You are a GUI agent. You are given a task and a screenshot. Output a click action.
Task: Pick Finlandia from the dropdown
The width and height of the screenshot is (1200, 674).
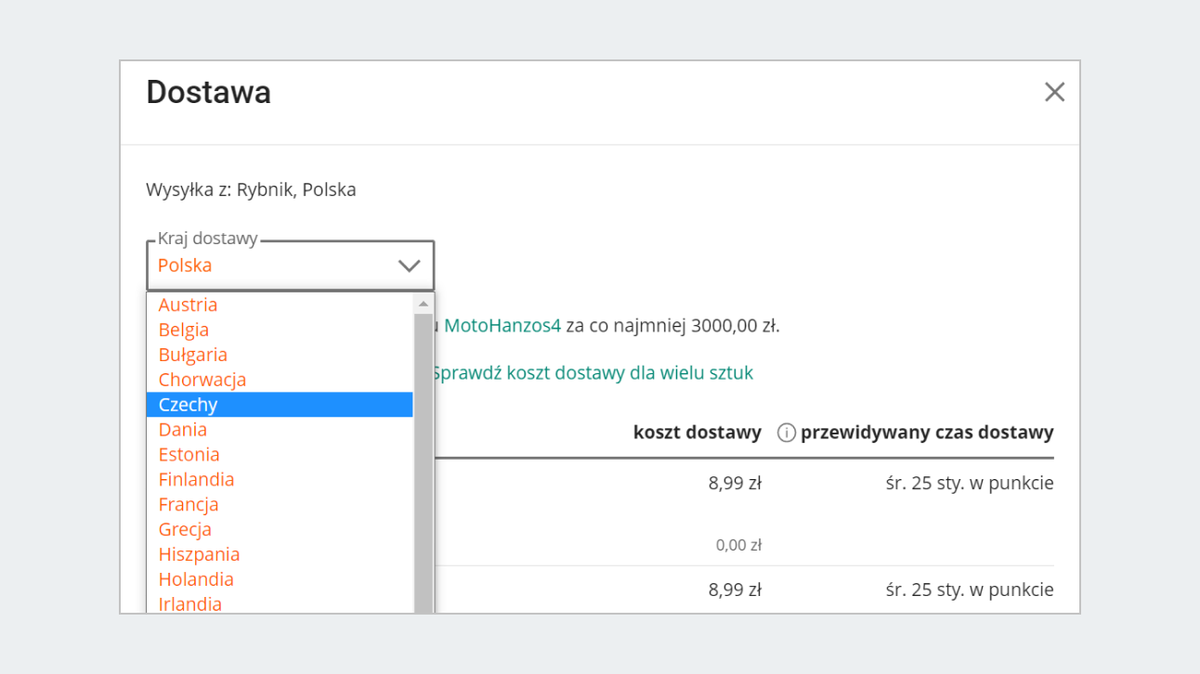196,480
